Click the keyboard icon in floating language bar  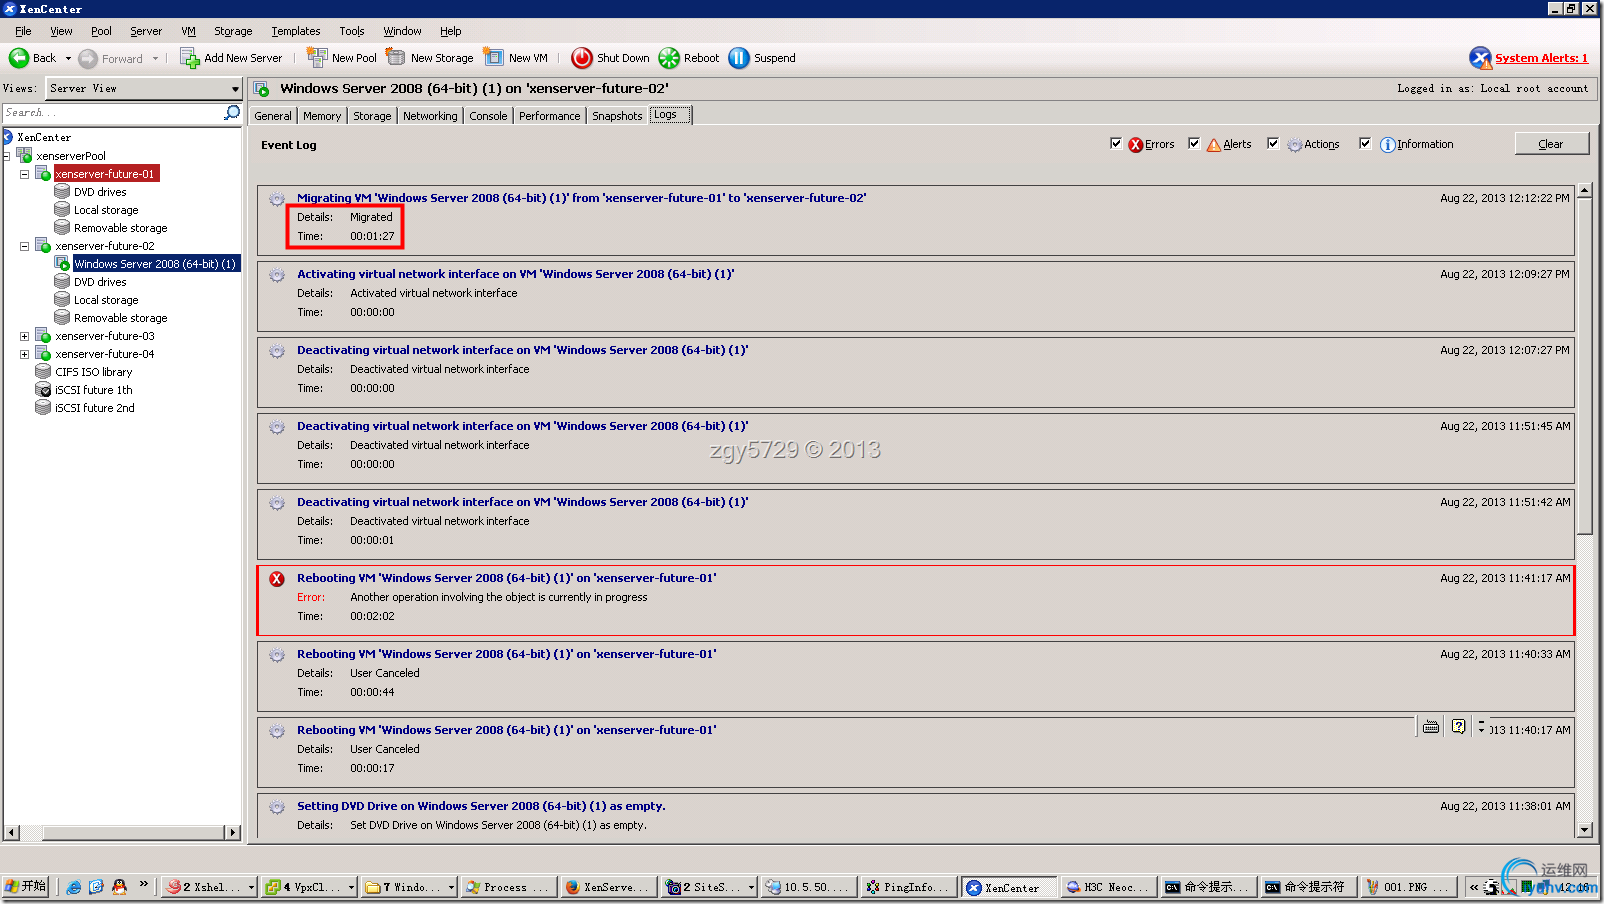(x=1431, y=727)
